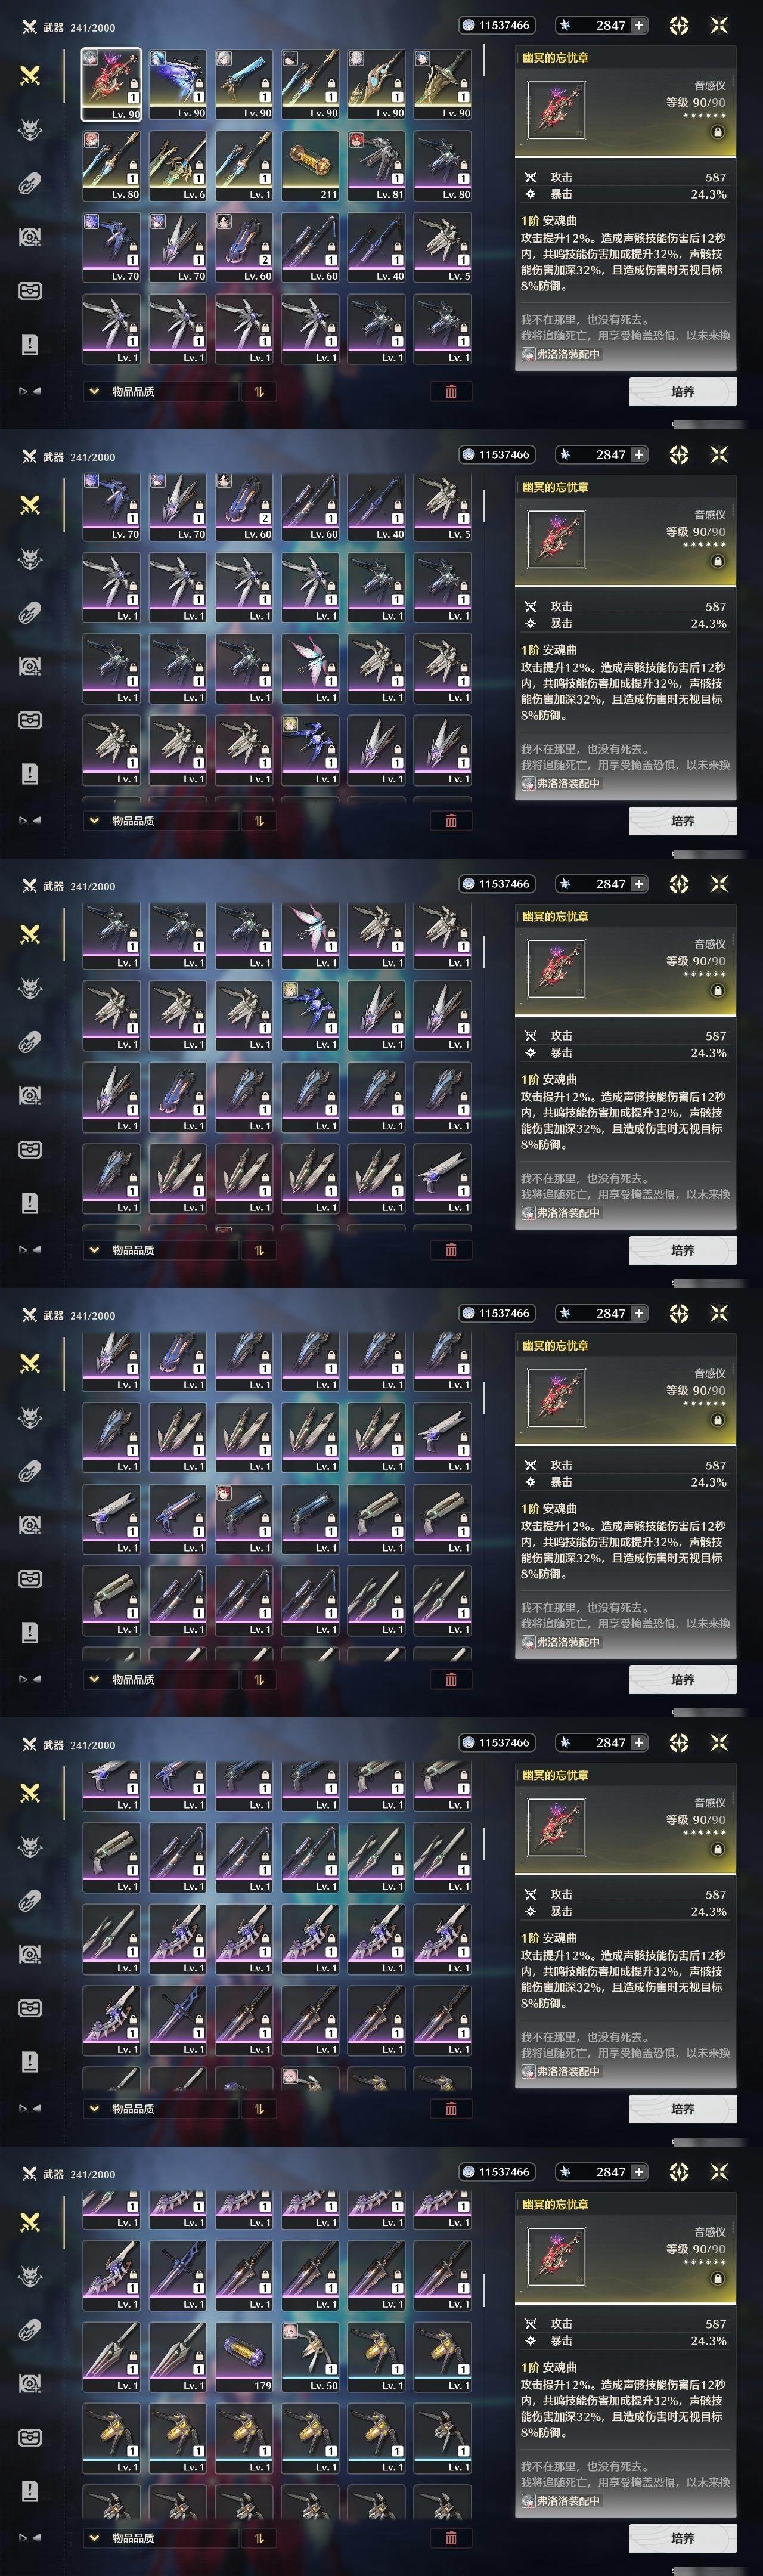Click the 培养 button in topmost screenshot
The width and height of the screenshot is (763, 2576).
[x=683, y=391]
